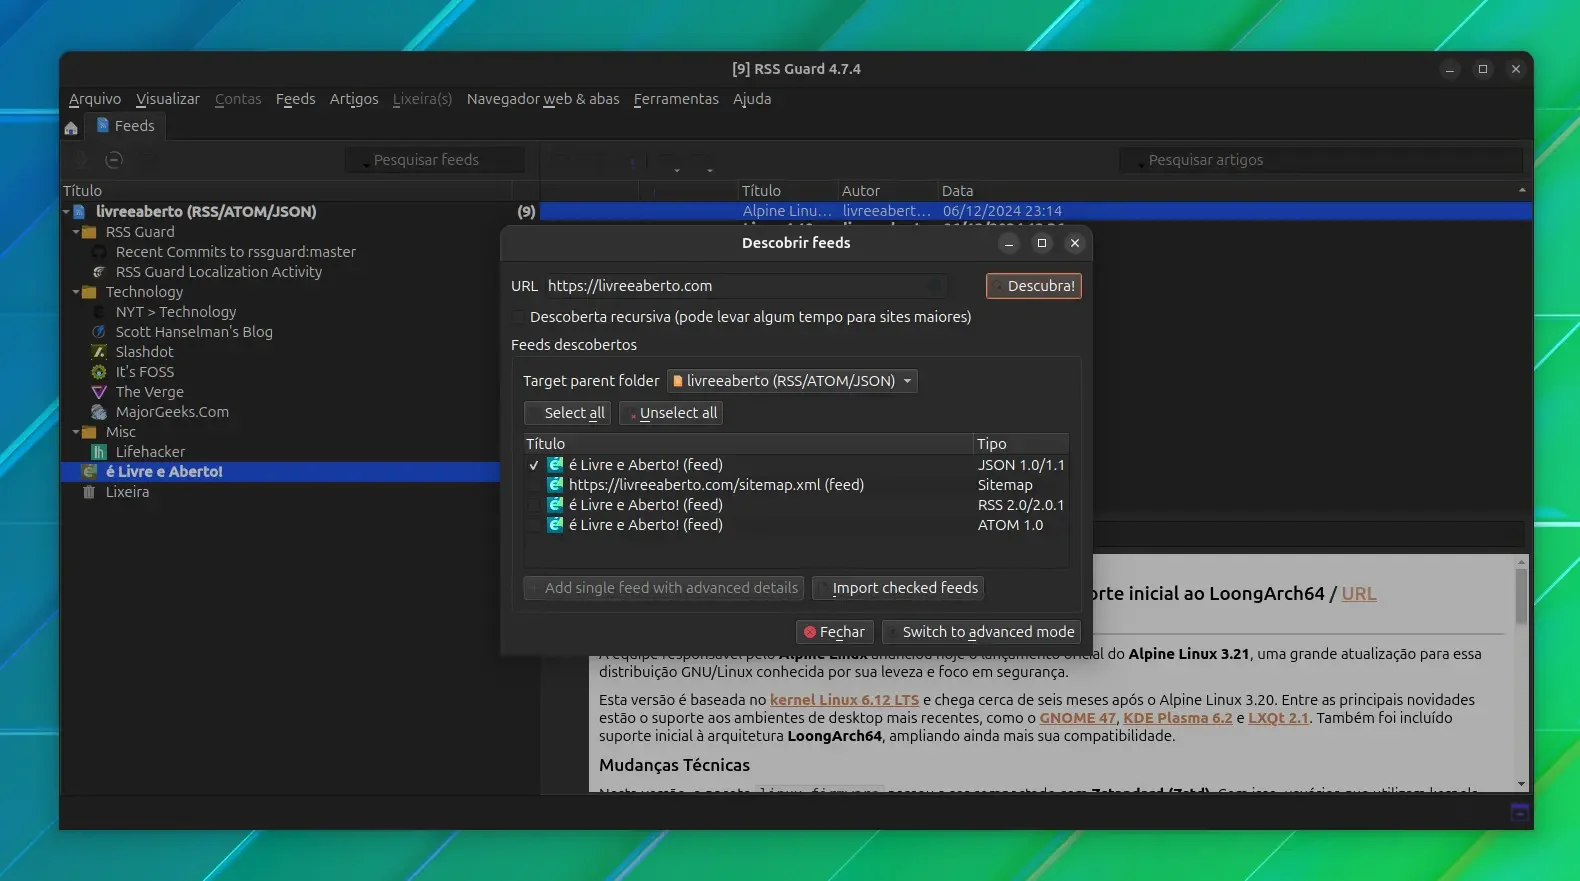Click the status bar icon at bottom right
The image size is (1580, 881).
click(x=1519, y=813)
